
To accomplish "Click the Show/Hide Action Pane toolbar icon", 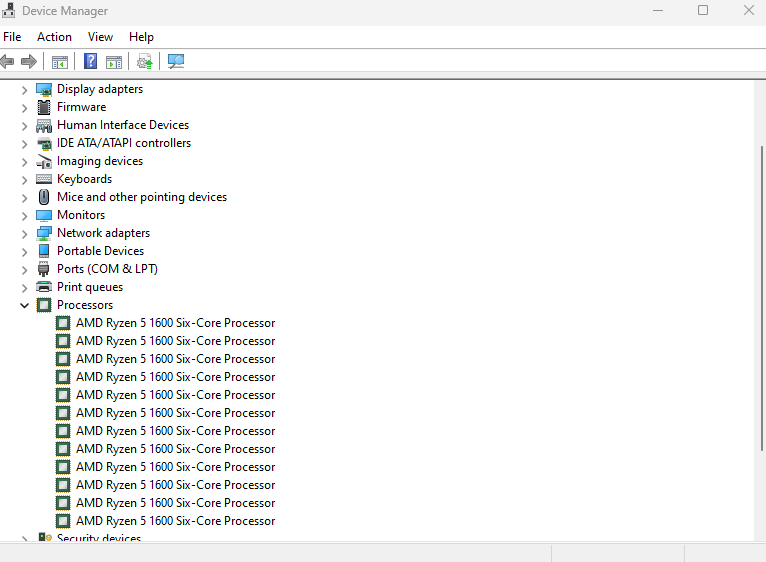I will tap(114, 61).
